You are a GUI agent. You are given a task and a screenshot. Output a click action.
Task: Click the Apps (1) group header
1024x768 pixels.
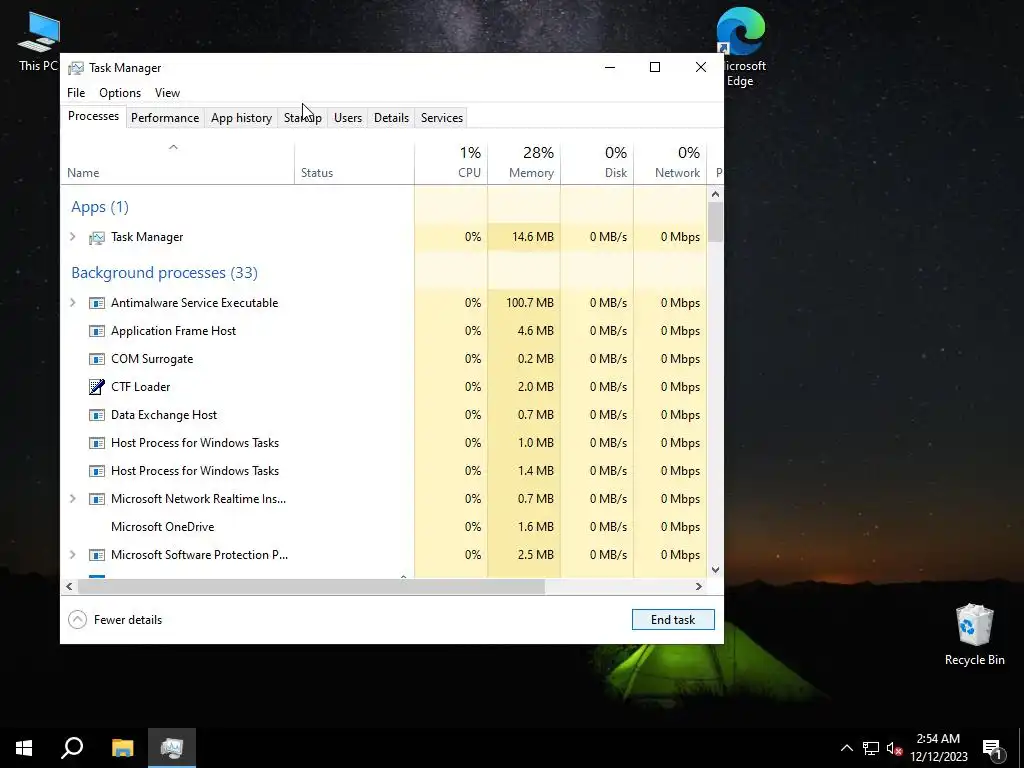click(100, 207)
